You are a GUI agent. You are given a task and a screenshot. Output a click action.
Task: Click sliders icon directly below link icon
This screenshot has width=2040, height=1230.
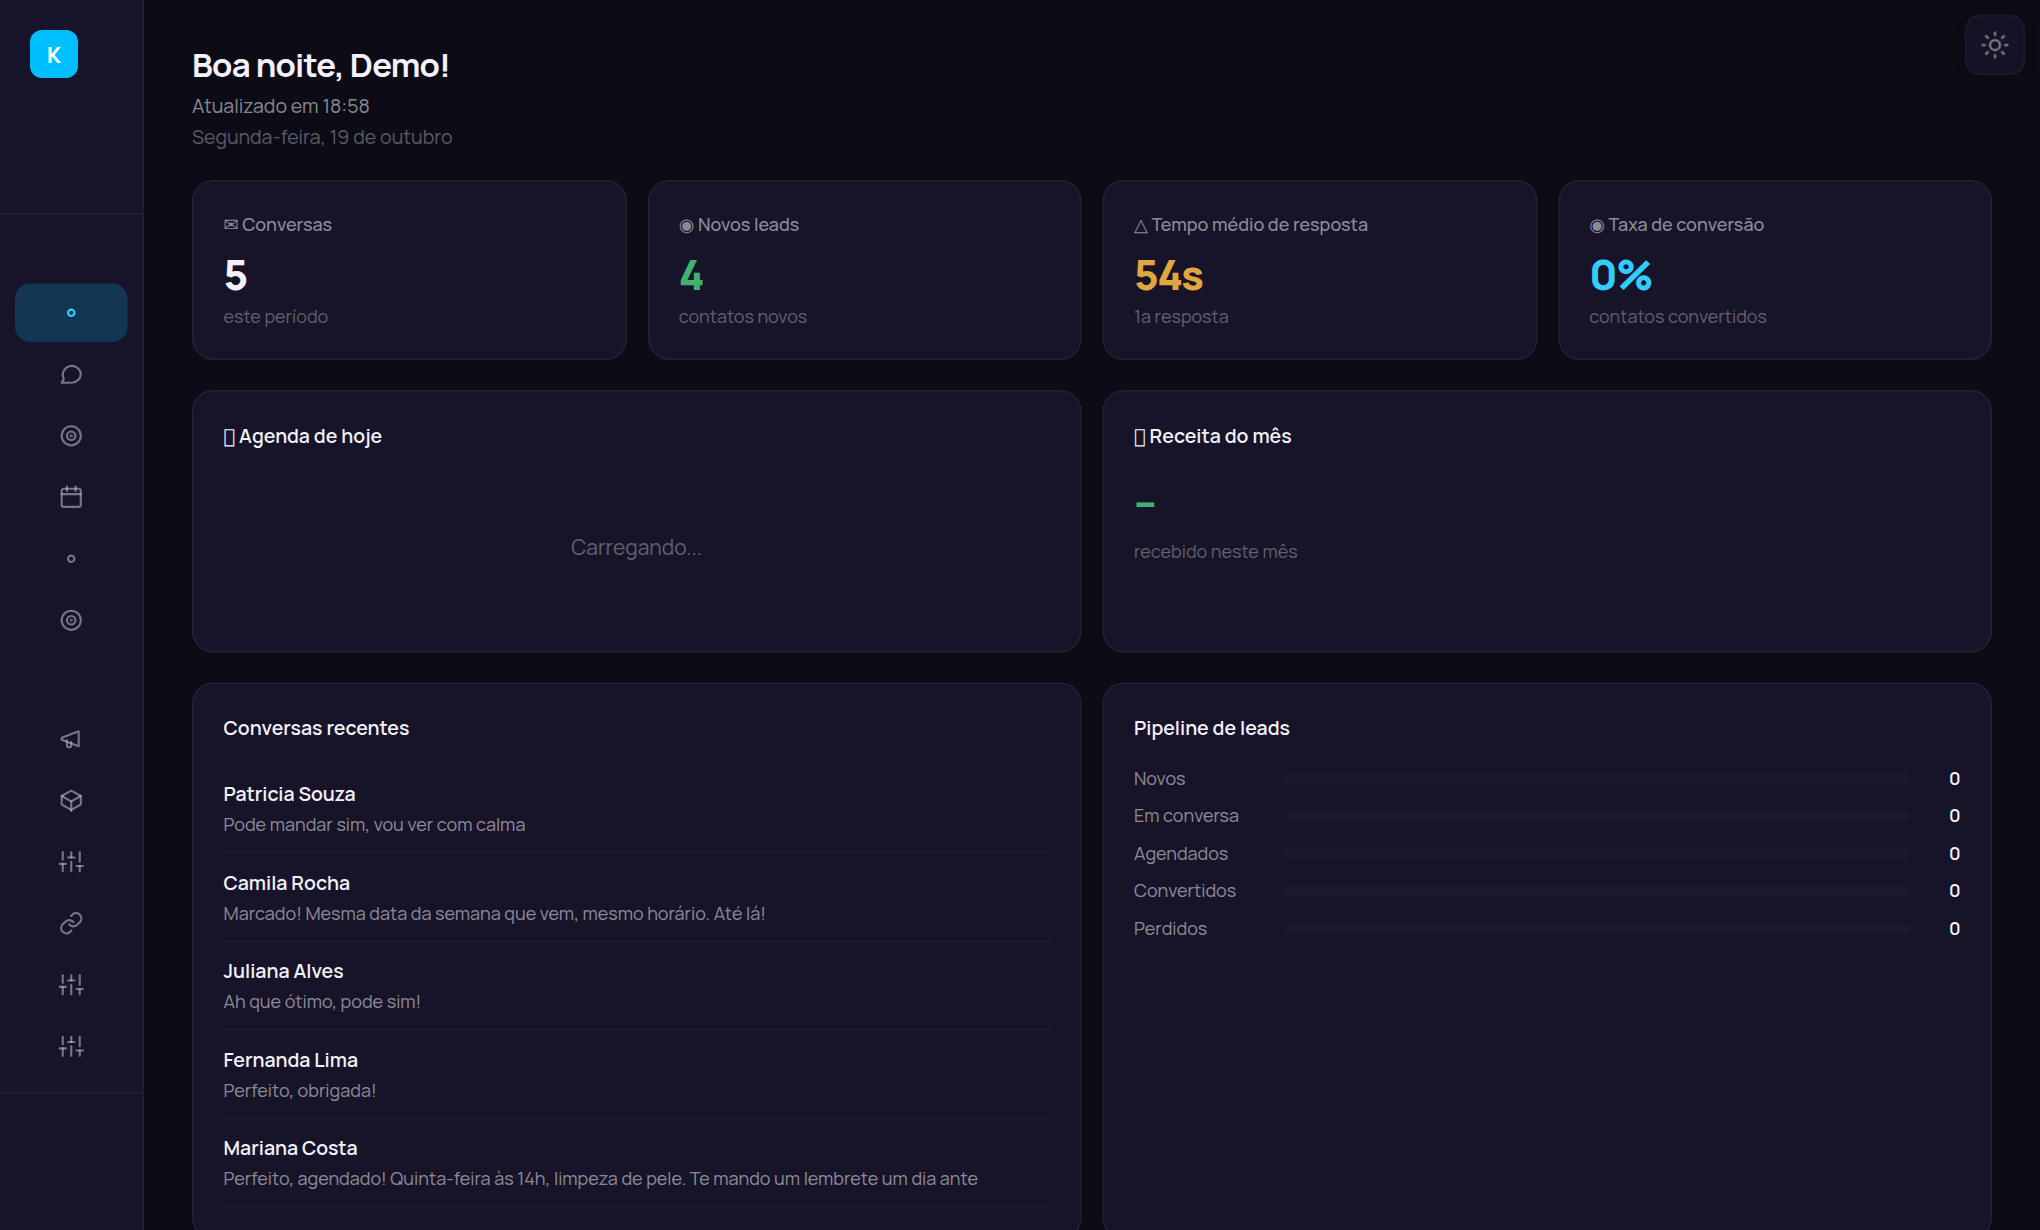pos(71,985)
